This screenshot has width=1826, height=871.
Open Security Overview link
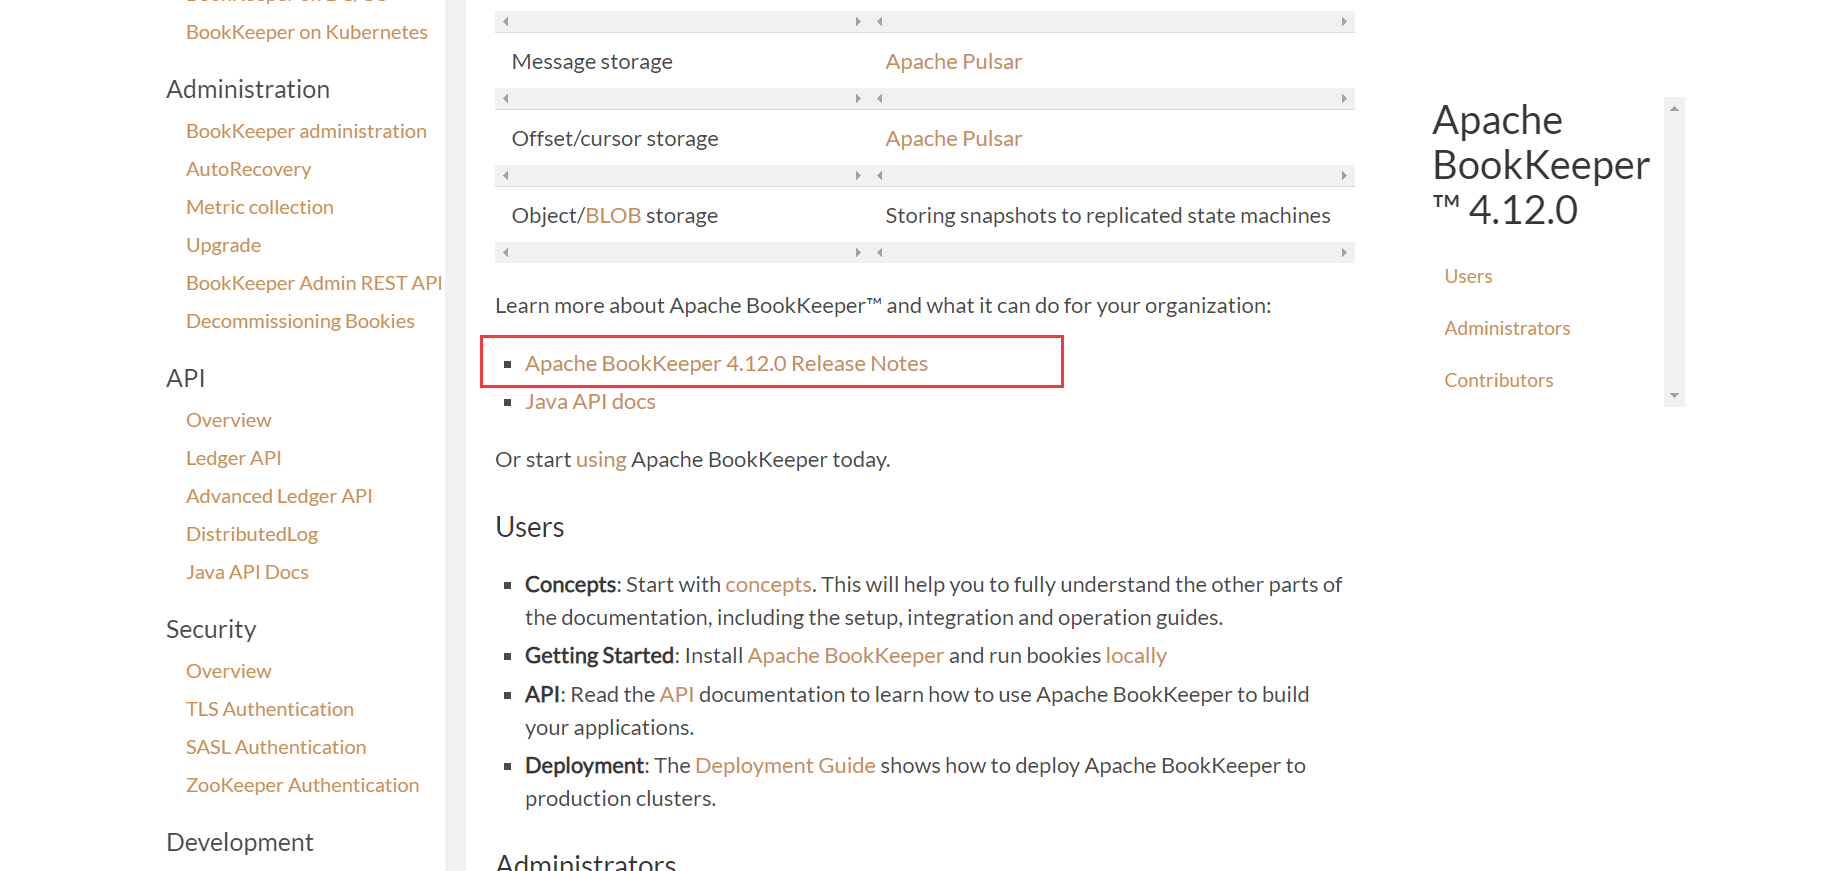pyautogui.click(x=228, y=671)
